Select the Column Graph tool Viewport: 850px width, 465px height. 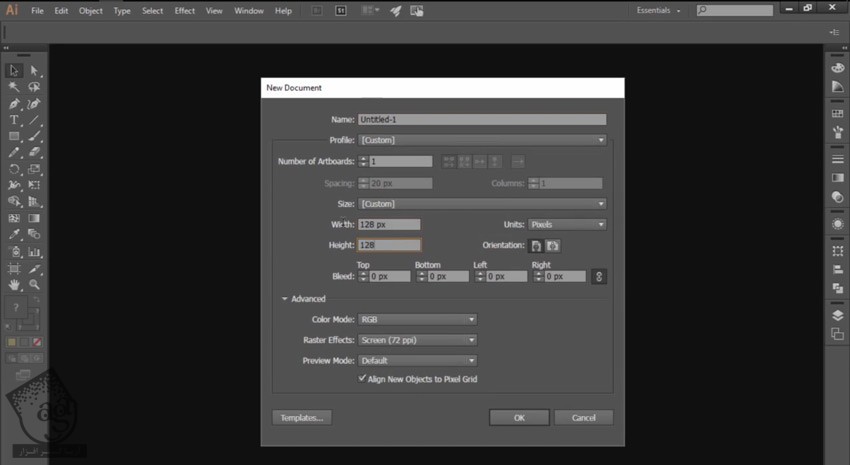click(34, 252)
